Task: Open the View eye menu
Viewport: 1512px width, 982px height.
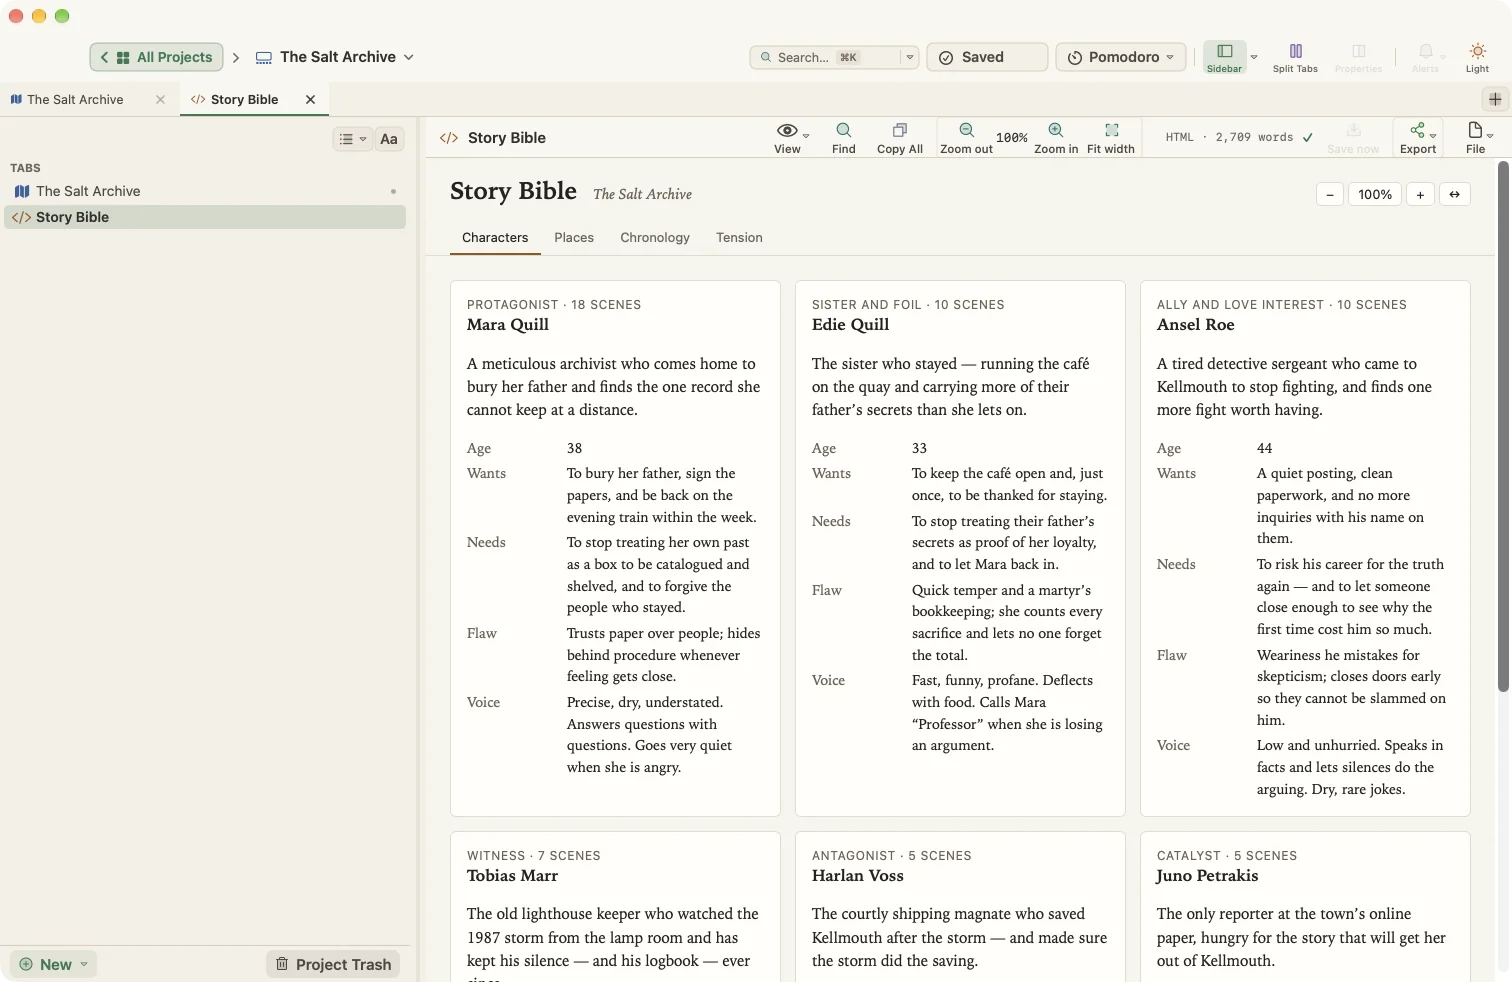Action: tap(790, 138)
